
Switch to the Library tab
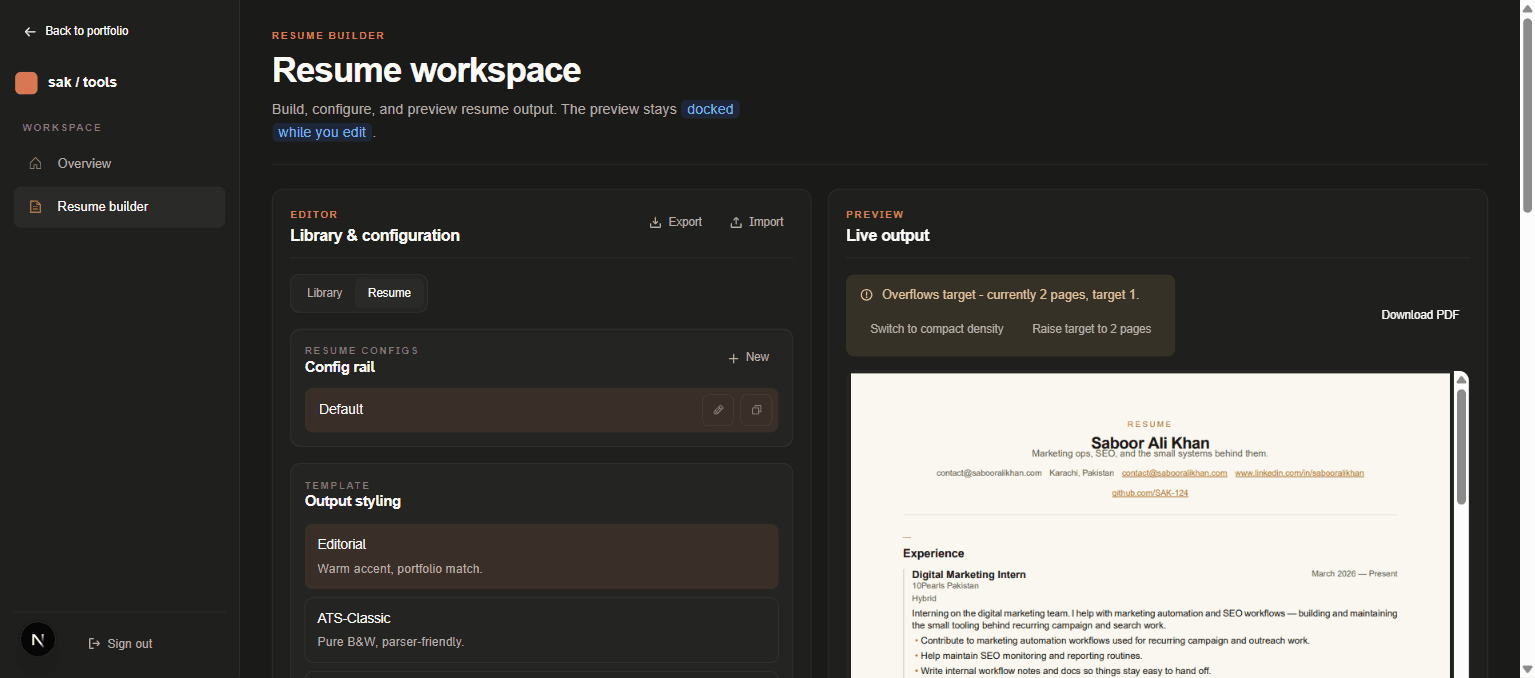324,293
